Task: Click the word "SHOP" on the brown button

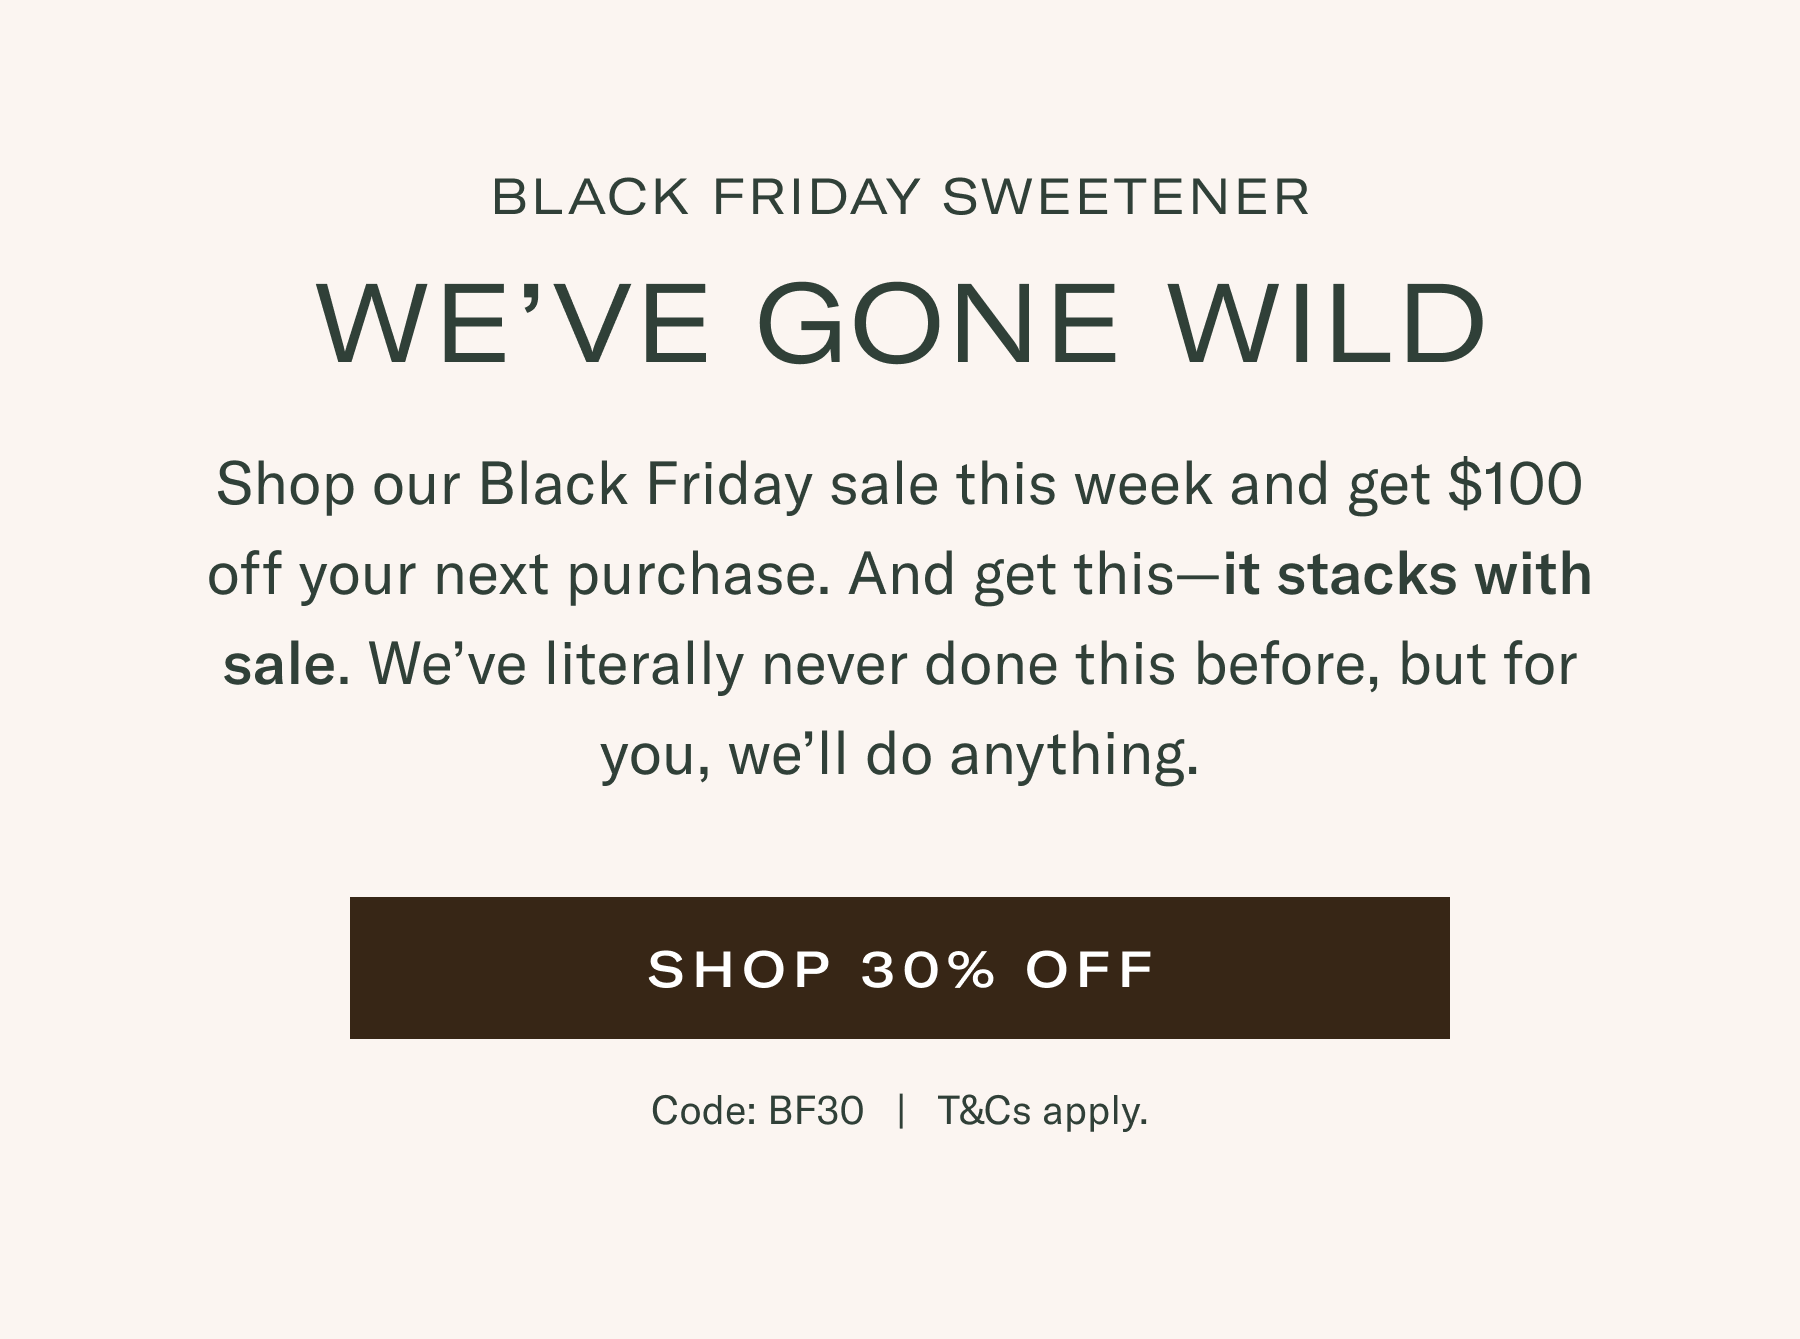Action: [740, 968]
